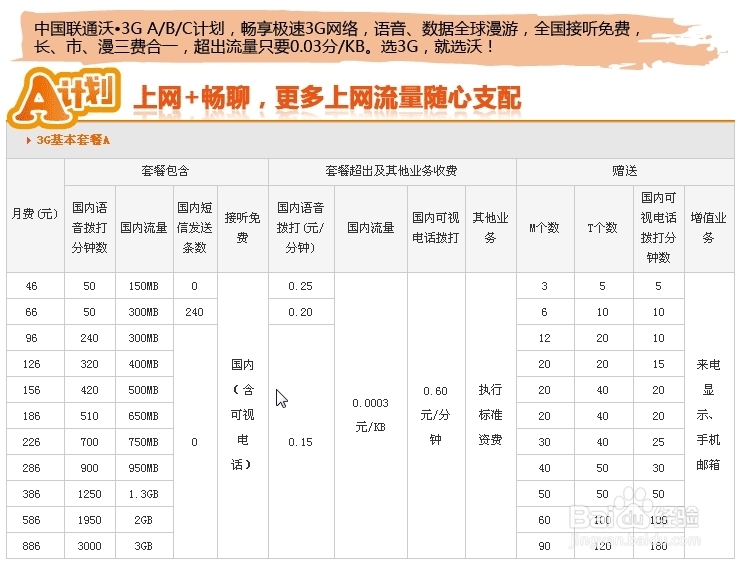Click the 700 voice minutes cell
742x566 pixels.
point(90,442)
